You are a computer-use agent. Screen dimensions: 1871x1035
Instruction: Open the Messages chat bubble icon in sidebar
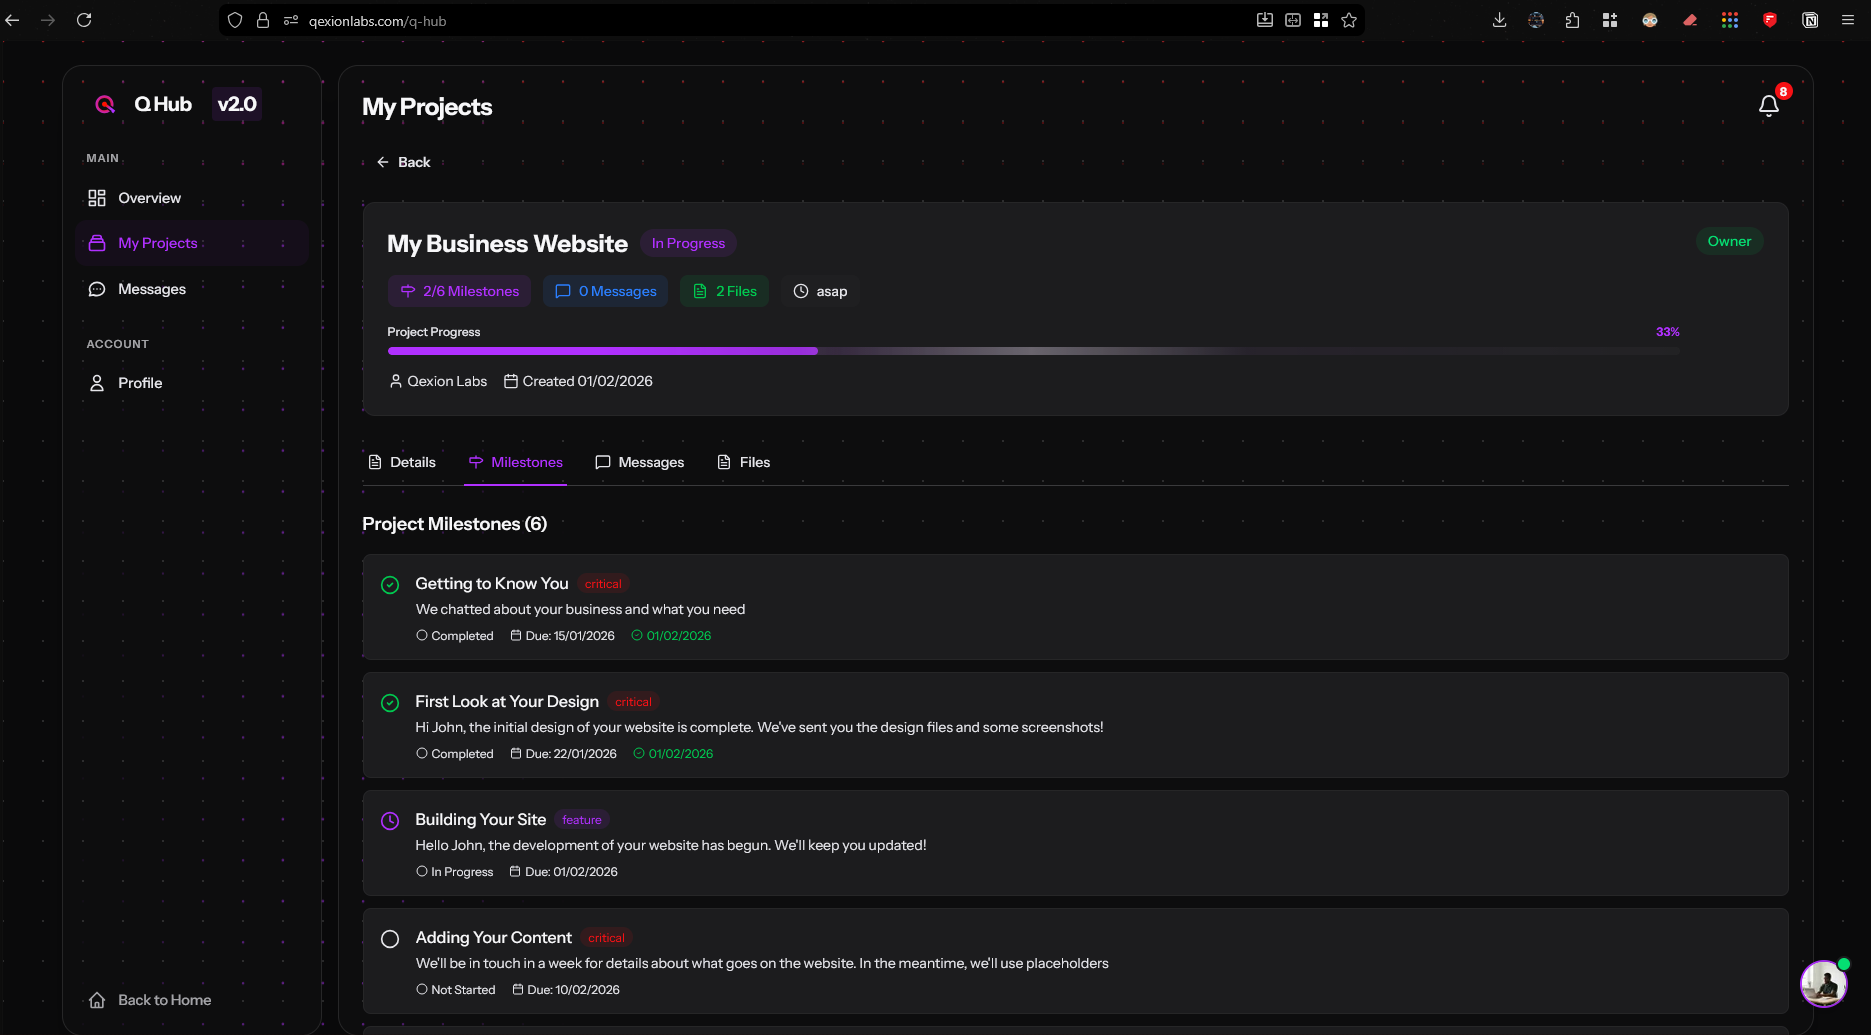click(x=97, y=288)
